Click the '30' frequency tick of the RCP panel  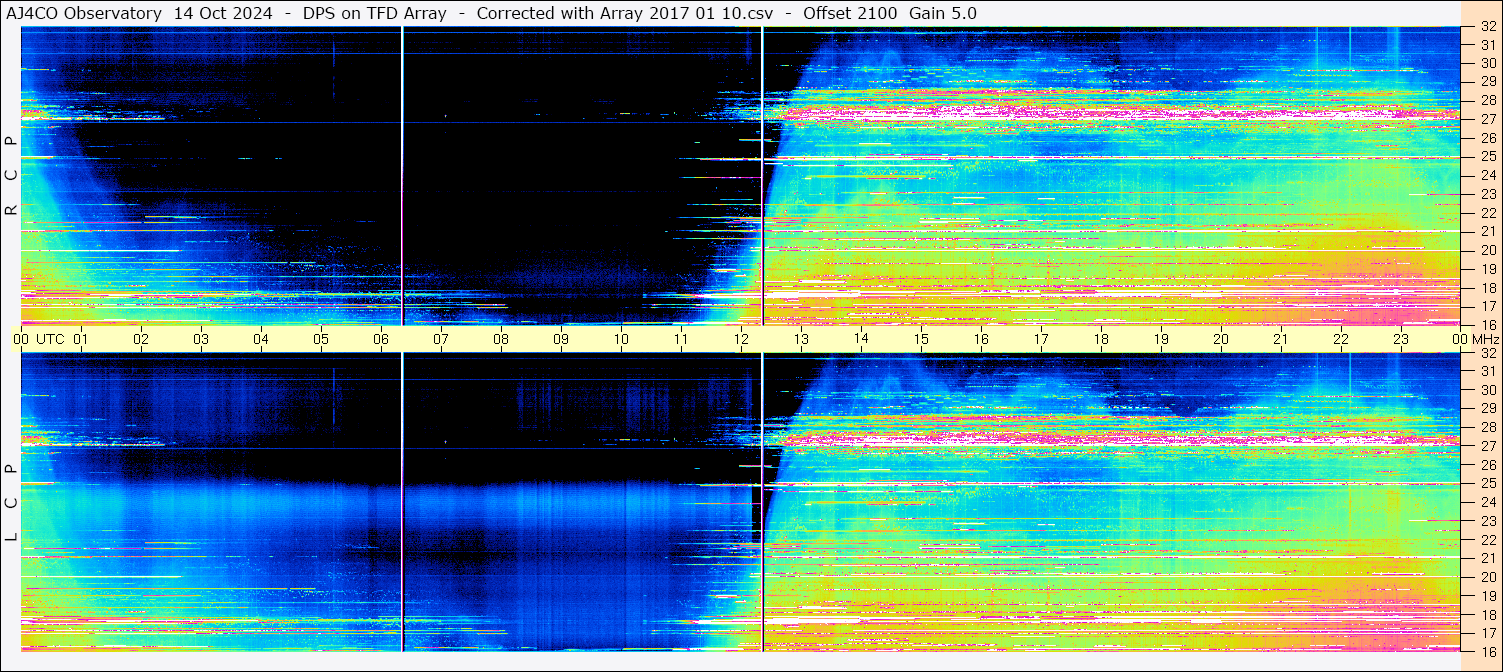[1487, 63]
